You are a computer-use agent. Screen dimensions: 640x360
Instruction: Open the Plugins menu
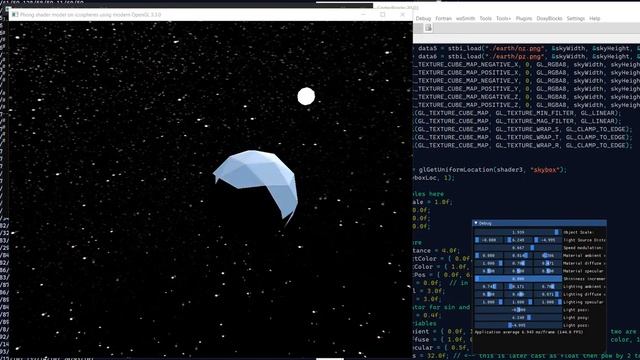(524, 19)
